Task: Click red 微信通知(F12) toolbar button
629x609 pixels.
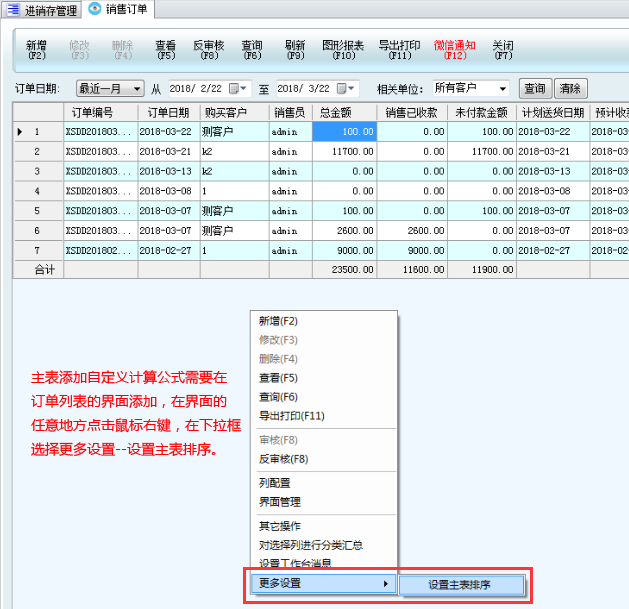Action: (x=455, y=50)
